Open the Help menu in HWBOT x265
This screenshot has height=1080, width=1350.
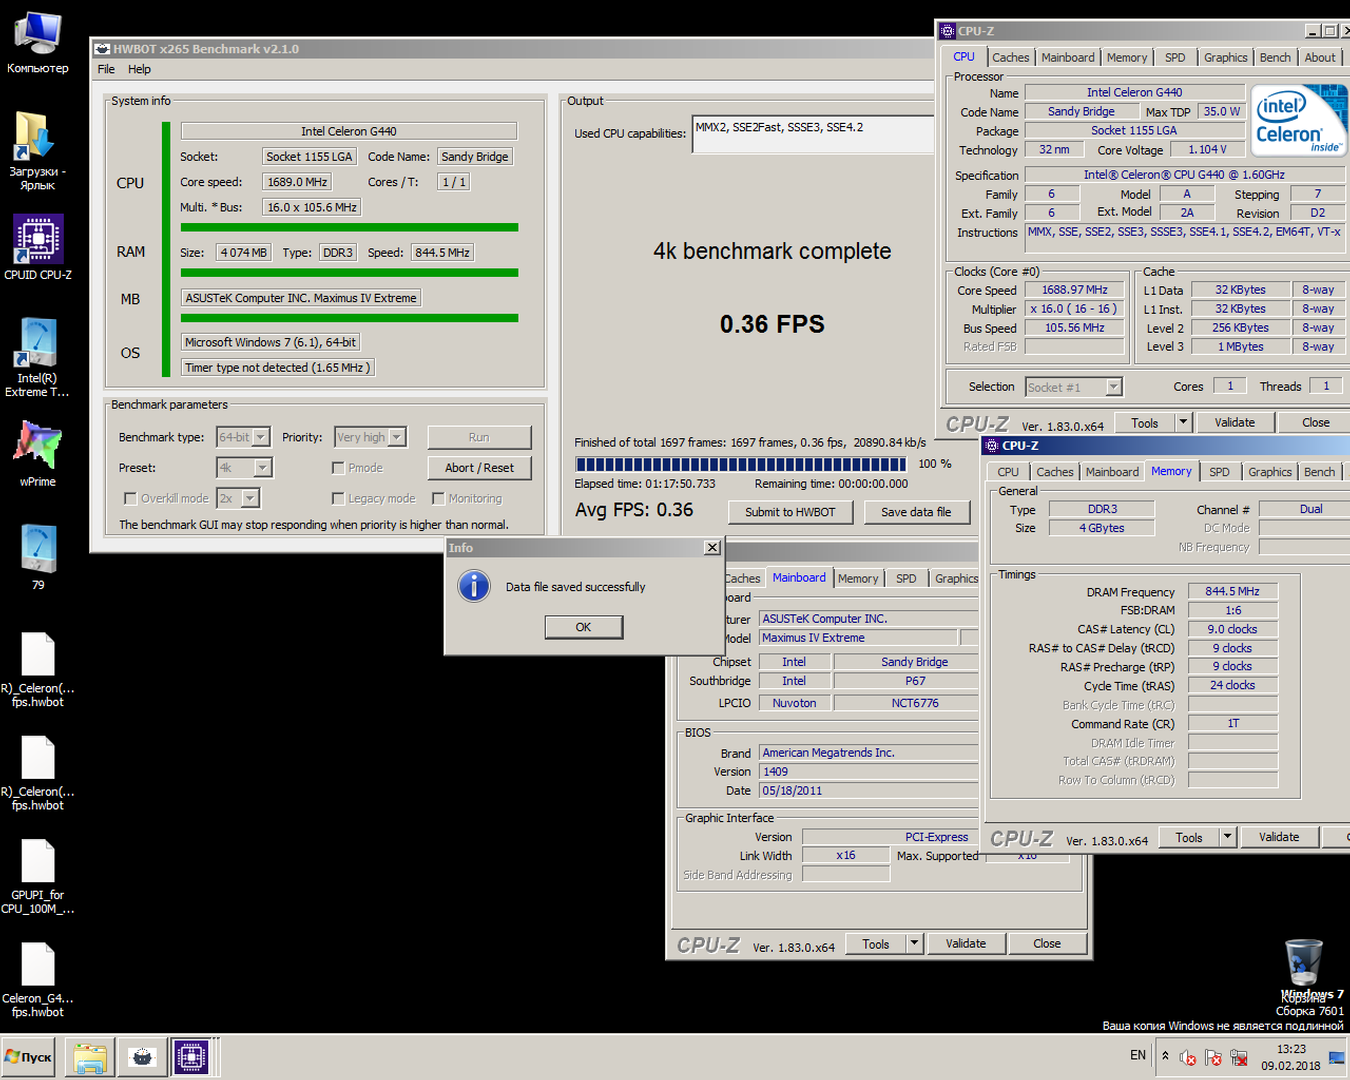click(139, 69)
